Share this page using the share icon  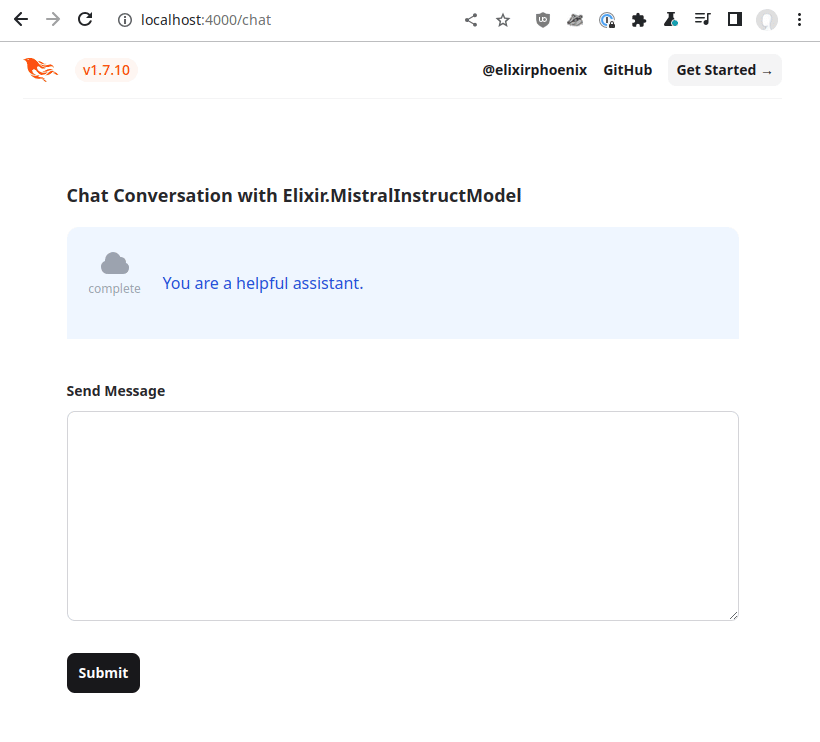click(x=471, y=20)
